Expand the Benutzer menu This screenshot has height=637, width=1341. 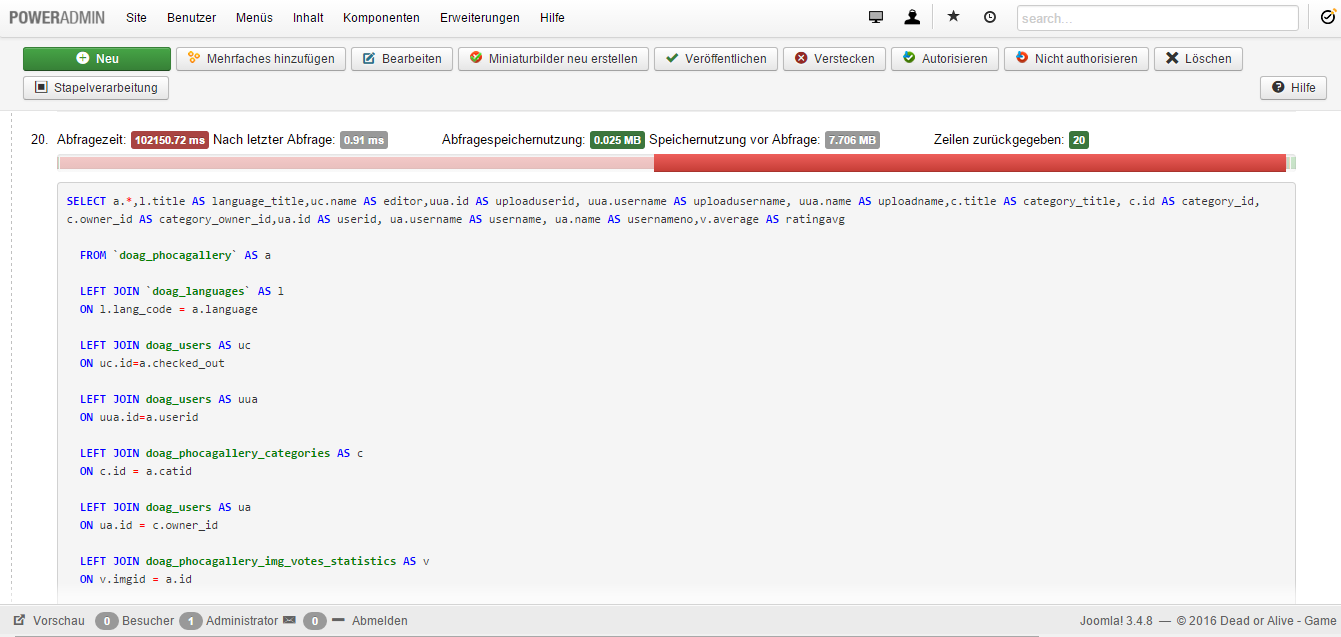pos(191,18)
